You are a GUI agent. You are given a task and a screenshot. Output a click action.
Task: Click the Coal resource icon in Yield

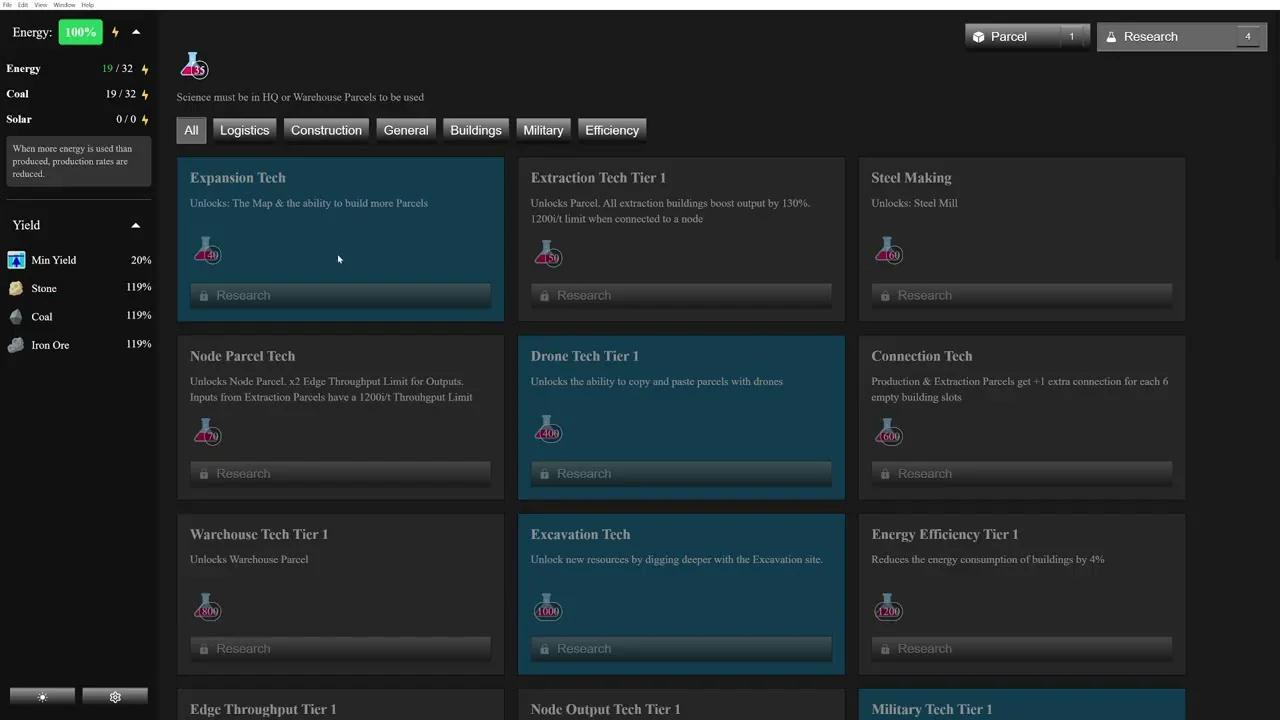pos(16,317)
